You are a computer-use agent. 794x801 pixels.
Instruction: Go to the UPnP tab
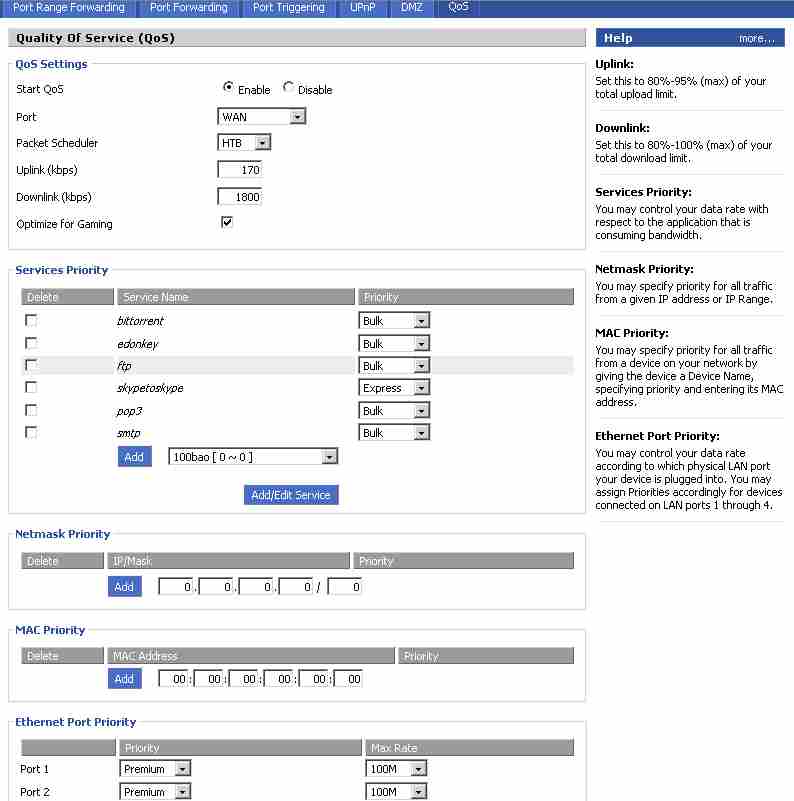(362, 8)
